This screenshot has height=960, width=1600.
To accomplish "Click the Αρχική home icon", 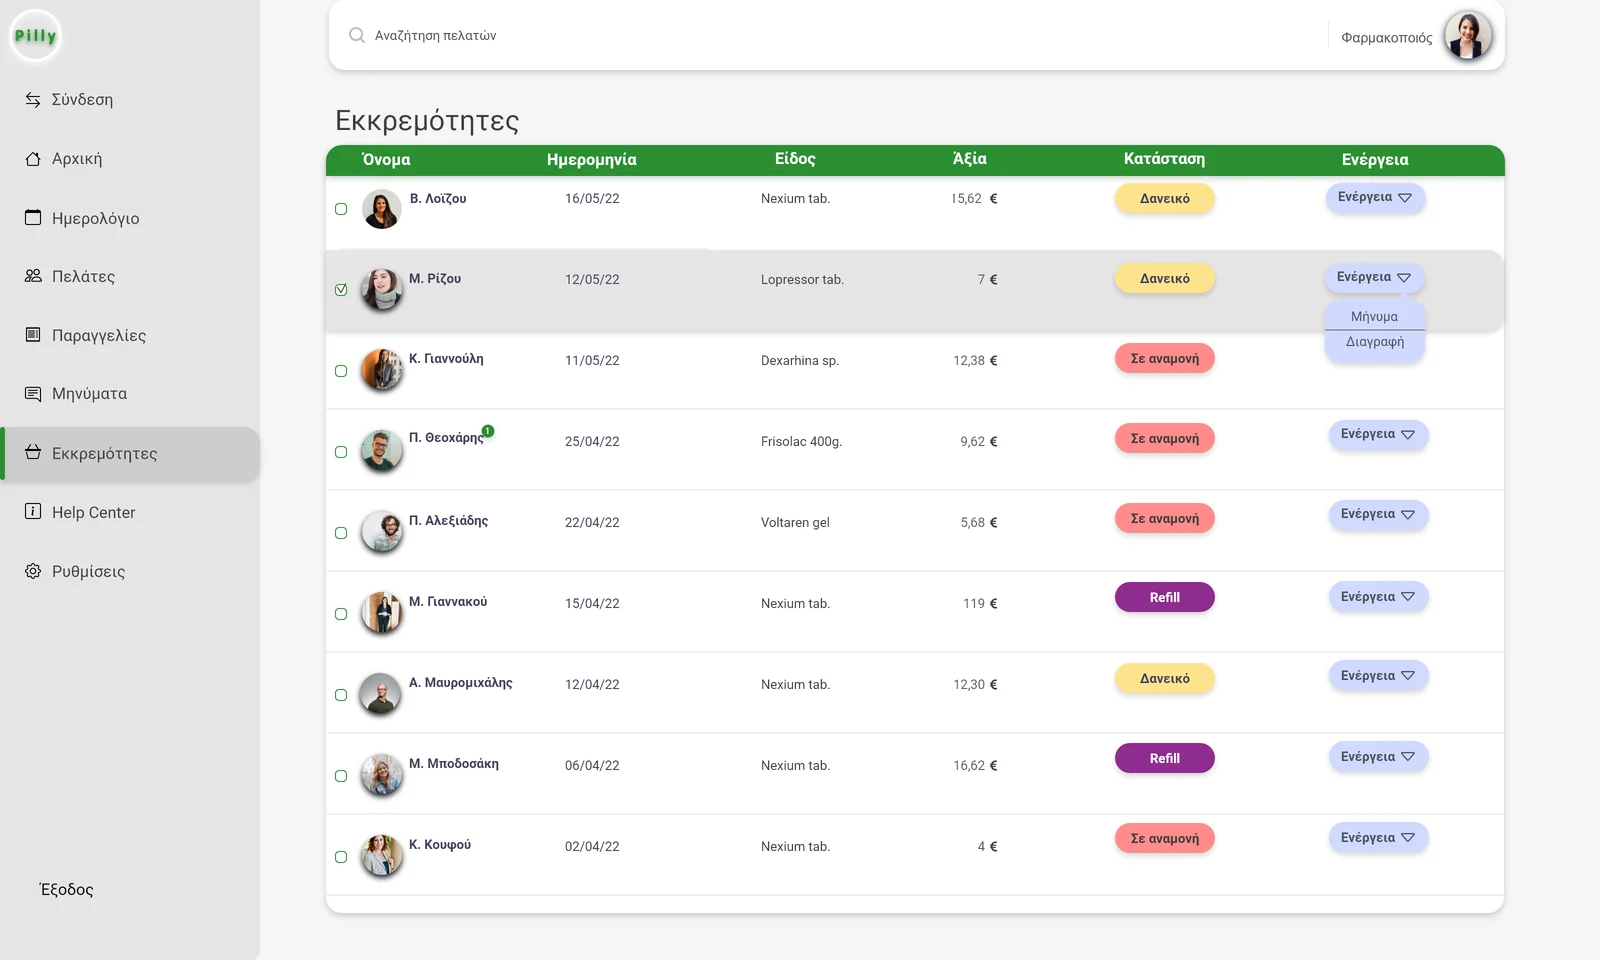I will pyautogui.click(x=33, y=159).
